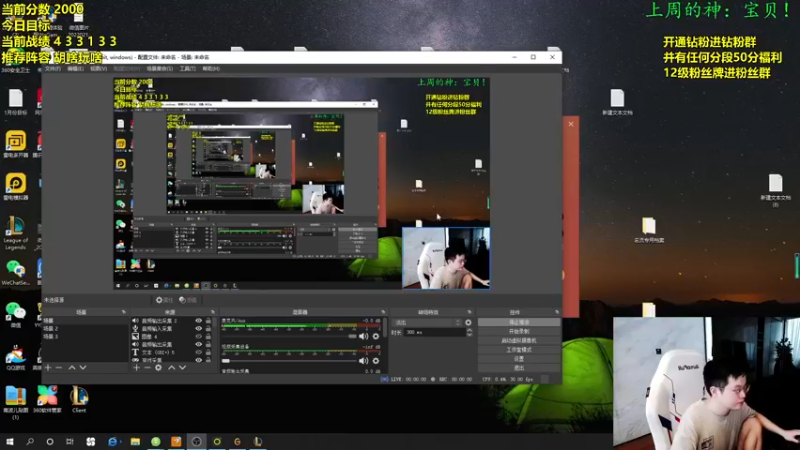800x450 pixels.
Task: Open transition properties gear icon
Action: tap(468, 322)
